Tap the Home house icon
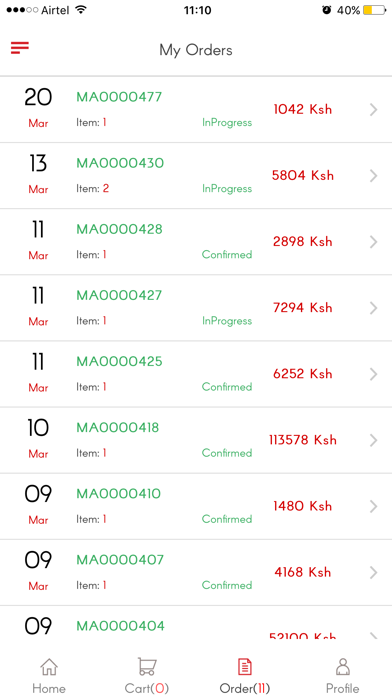Image resolution: width=392 pixels, height=696 pixels. coord(49,667)
